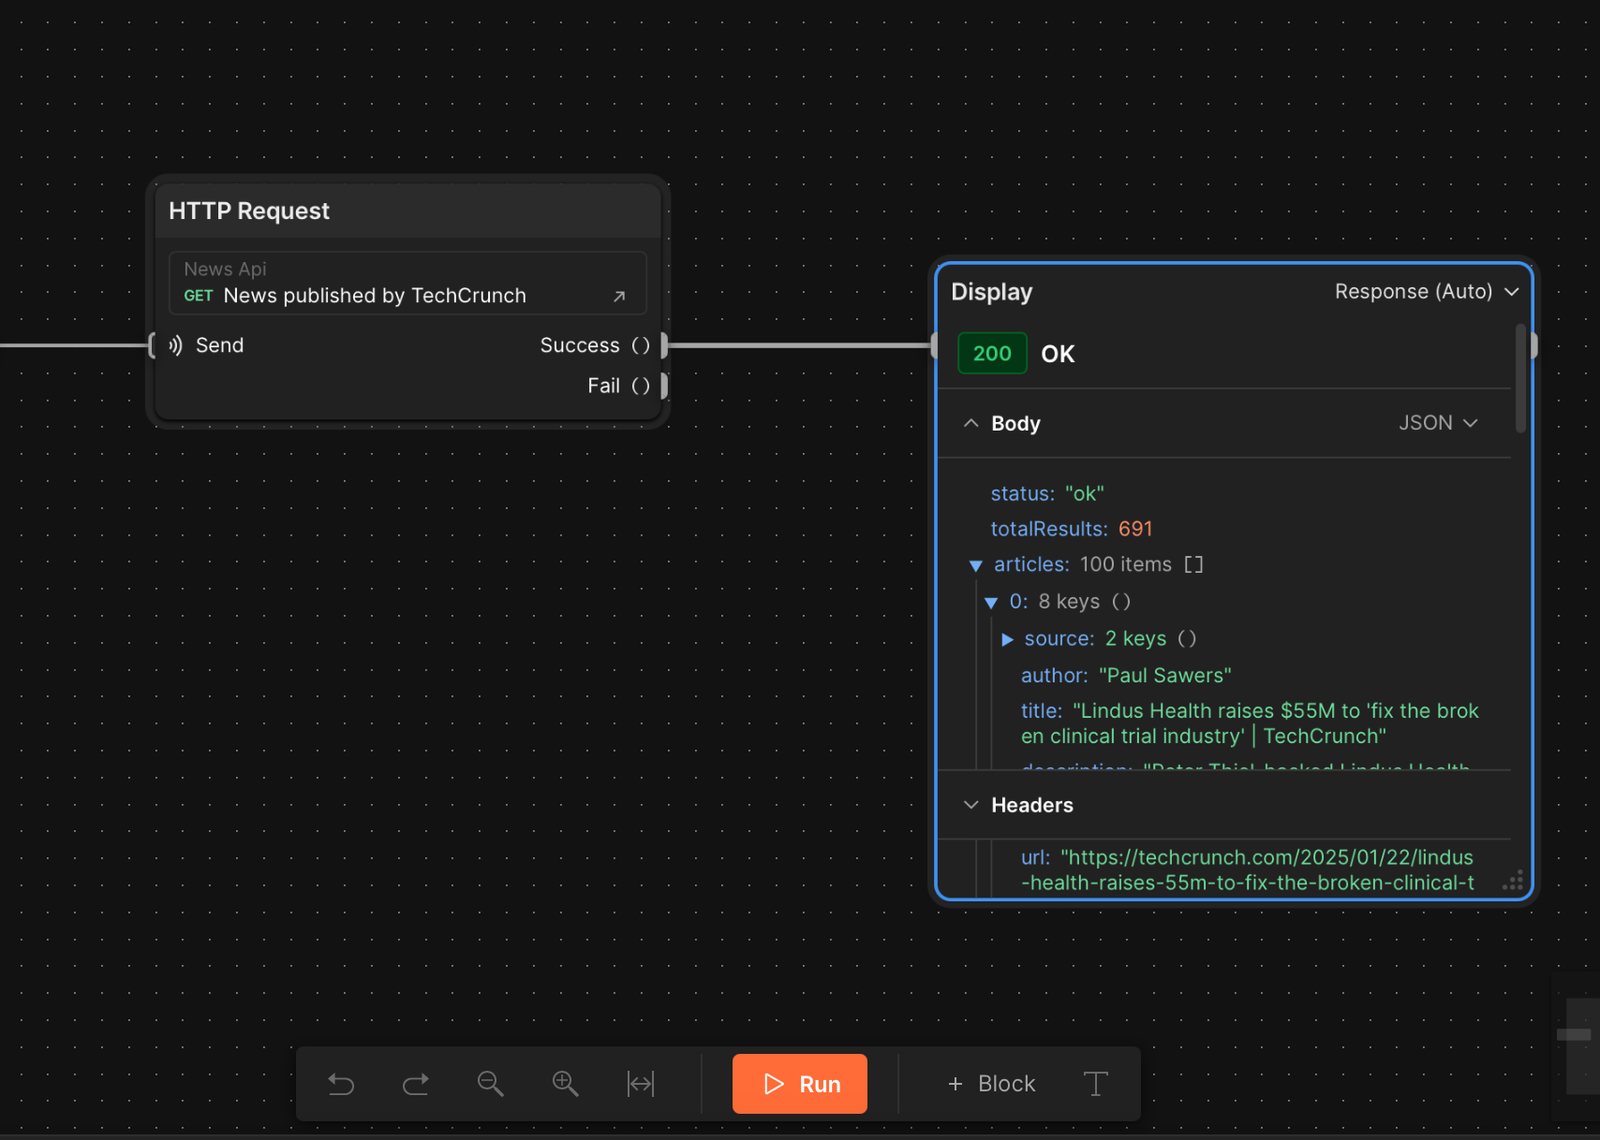Screen dimensions: 1600x1140
Task: Collapse article 0 item
Action: 991,603
